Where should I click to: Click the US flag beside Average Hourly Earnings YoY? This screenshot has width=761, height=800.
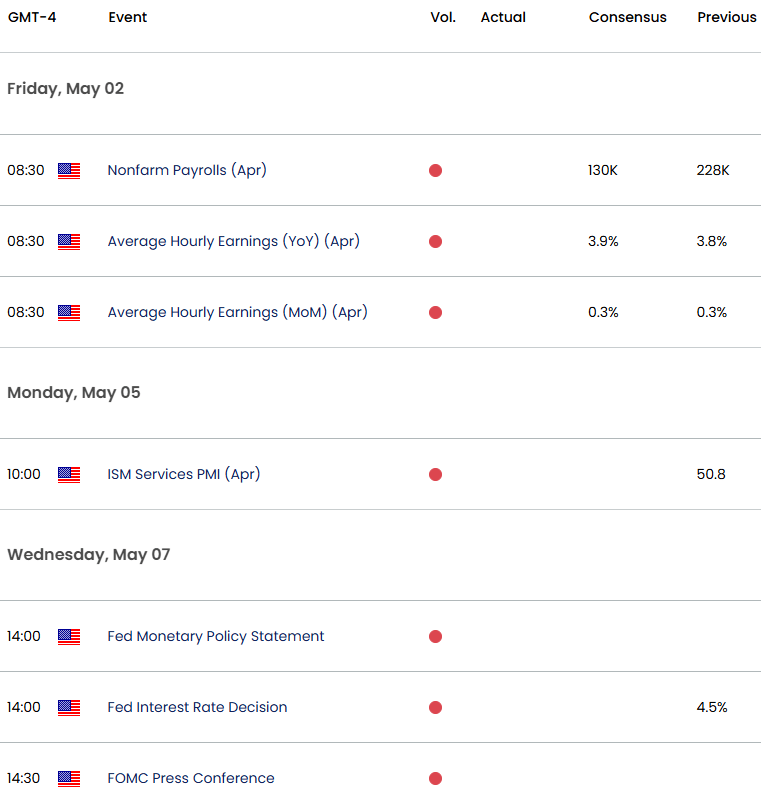68,241
